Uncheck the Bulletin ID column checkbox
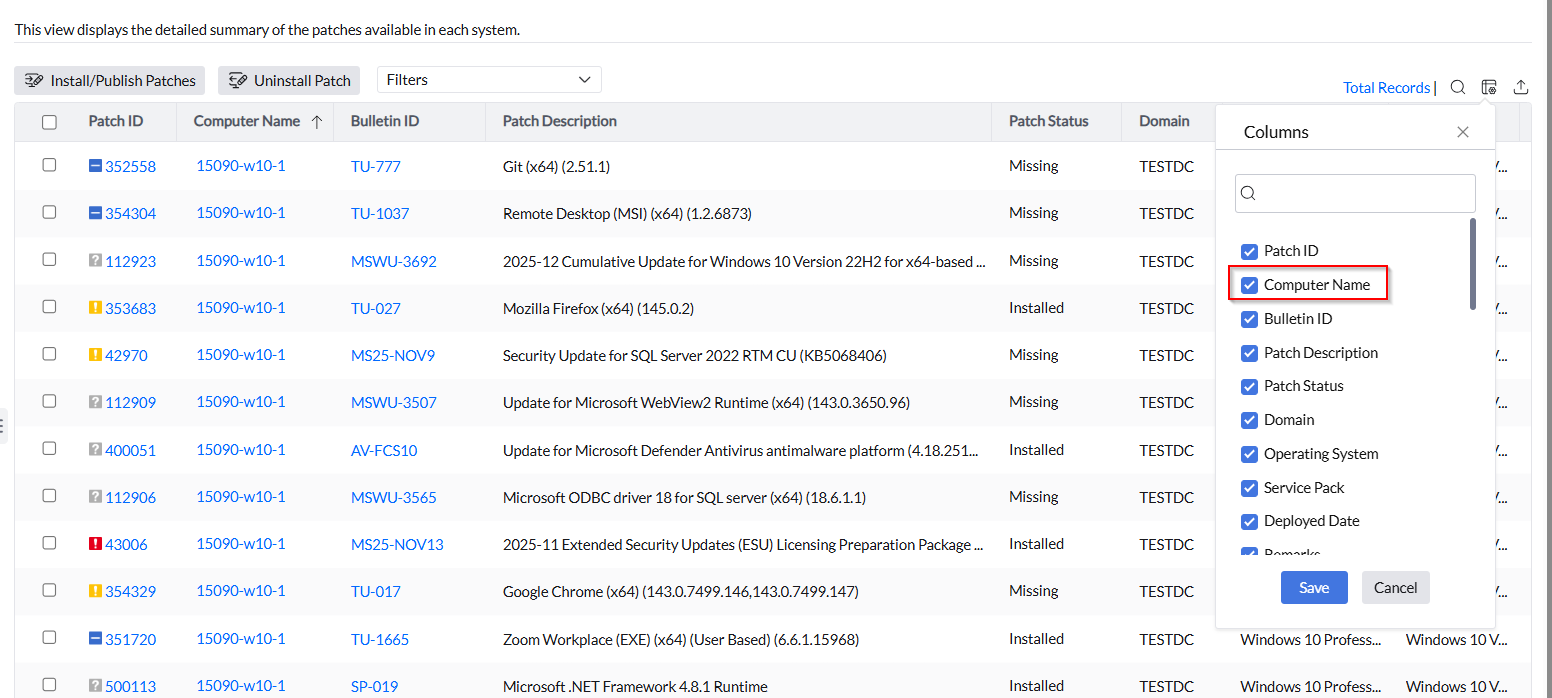1552x698 pixels. coord(1249,319)
